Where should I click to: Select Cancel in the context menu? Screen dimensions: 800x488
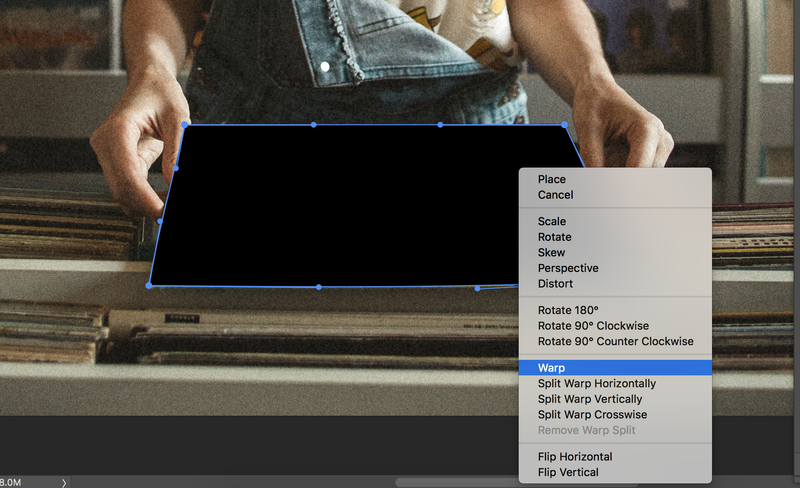[x=615, y=194]
